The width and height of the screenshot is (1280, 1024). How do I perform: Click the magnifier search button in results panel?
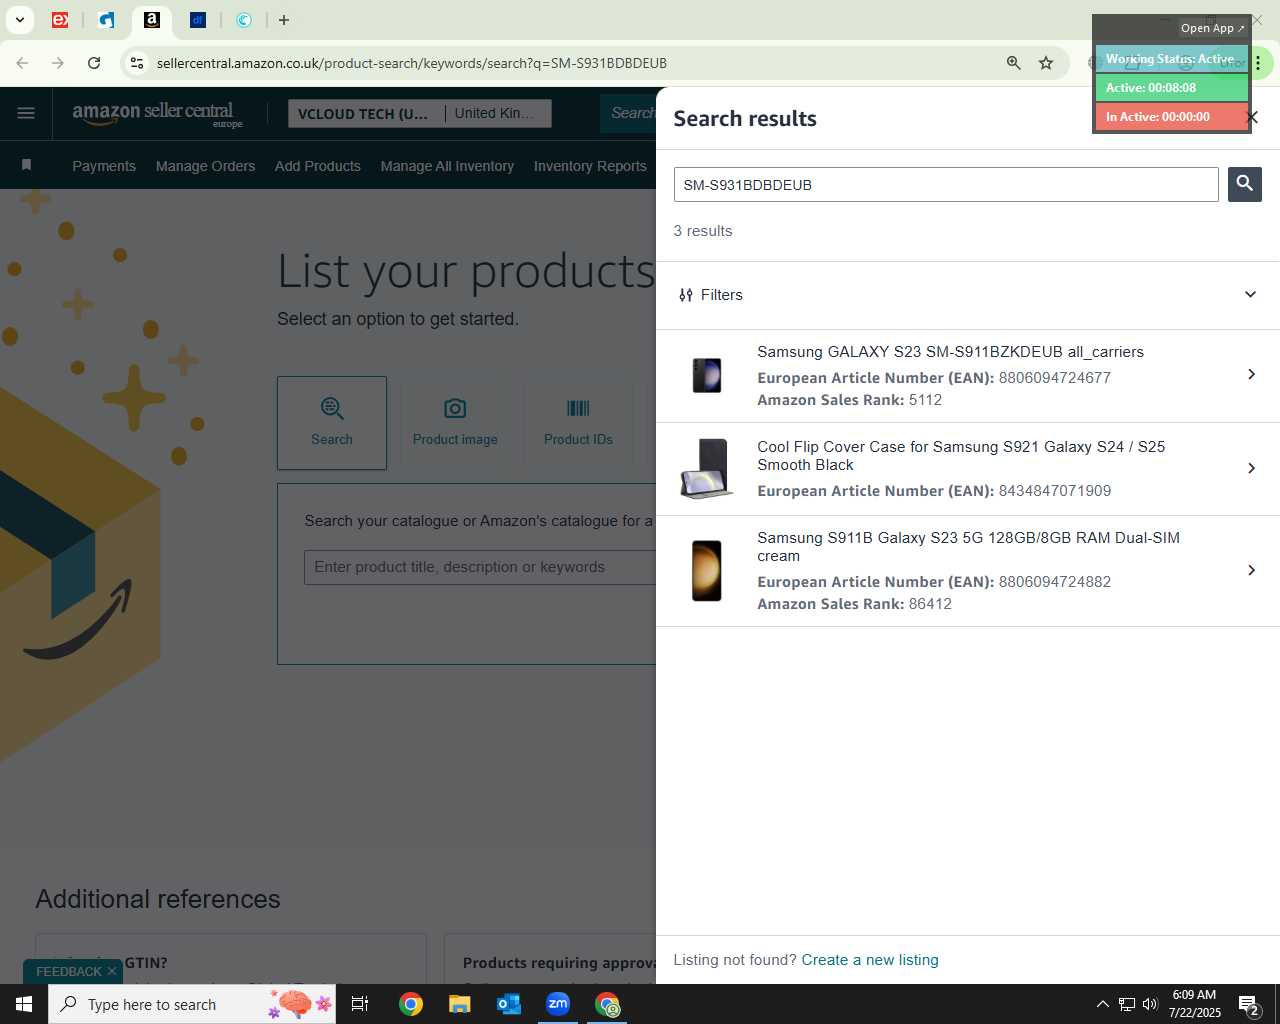(x=1244, y=184)
